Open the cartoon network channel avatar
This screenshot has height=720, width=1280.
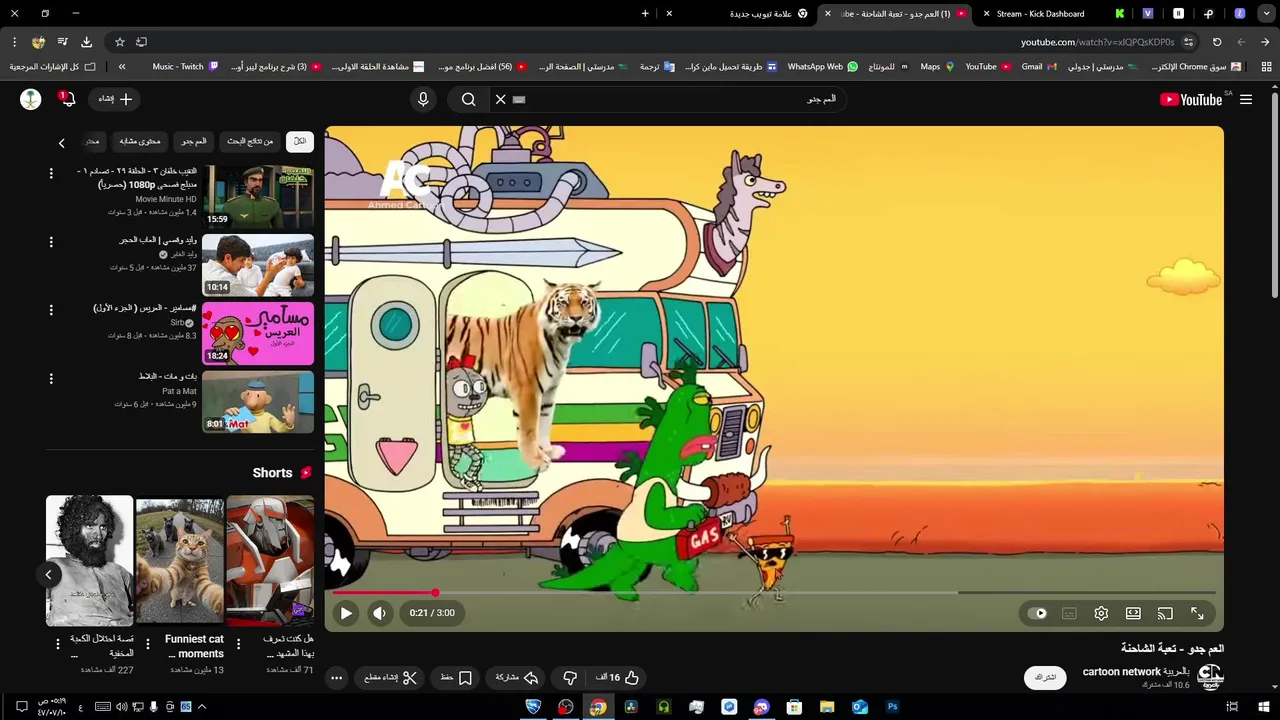pyautogui.click(x=1210, y=677)
